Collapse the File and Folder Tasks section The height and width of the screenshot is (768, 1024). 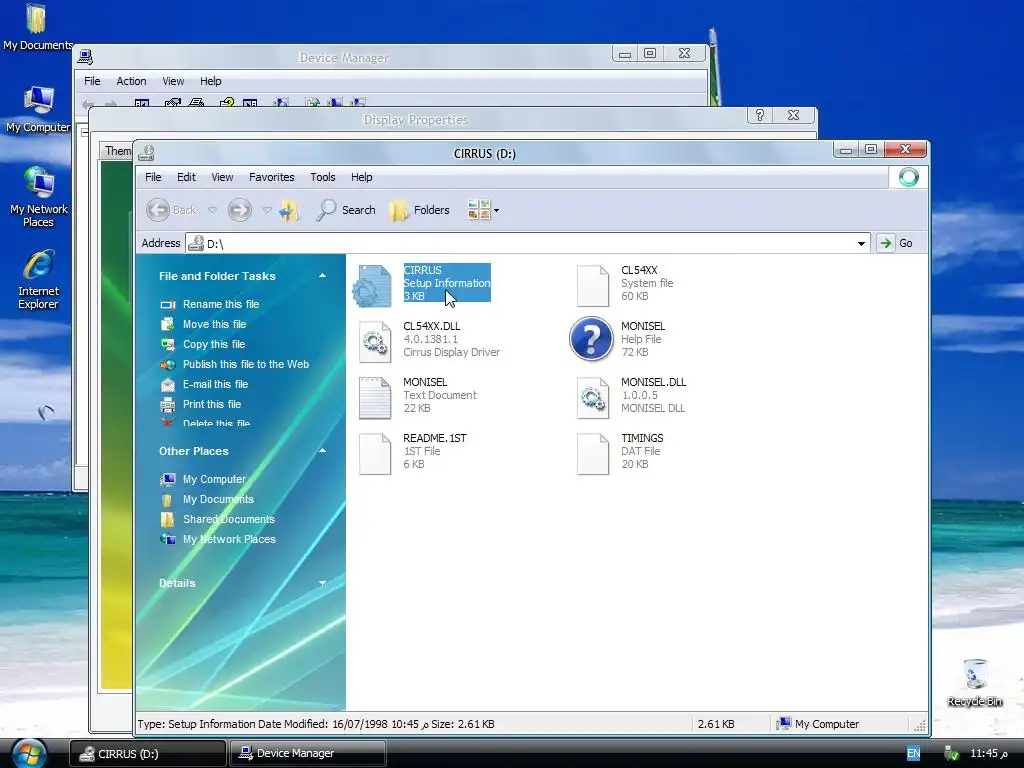tap(322, 276)
